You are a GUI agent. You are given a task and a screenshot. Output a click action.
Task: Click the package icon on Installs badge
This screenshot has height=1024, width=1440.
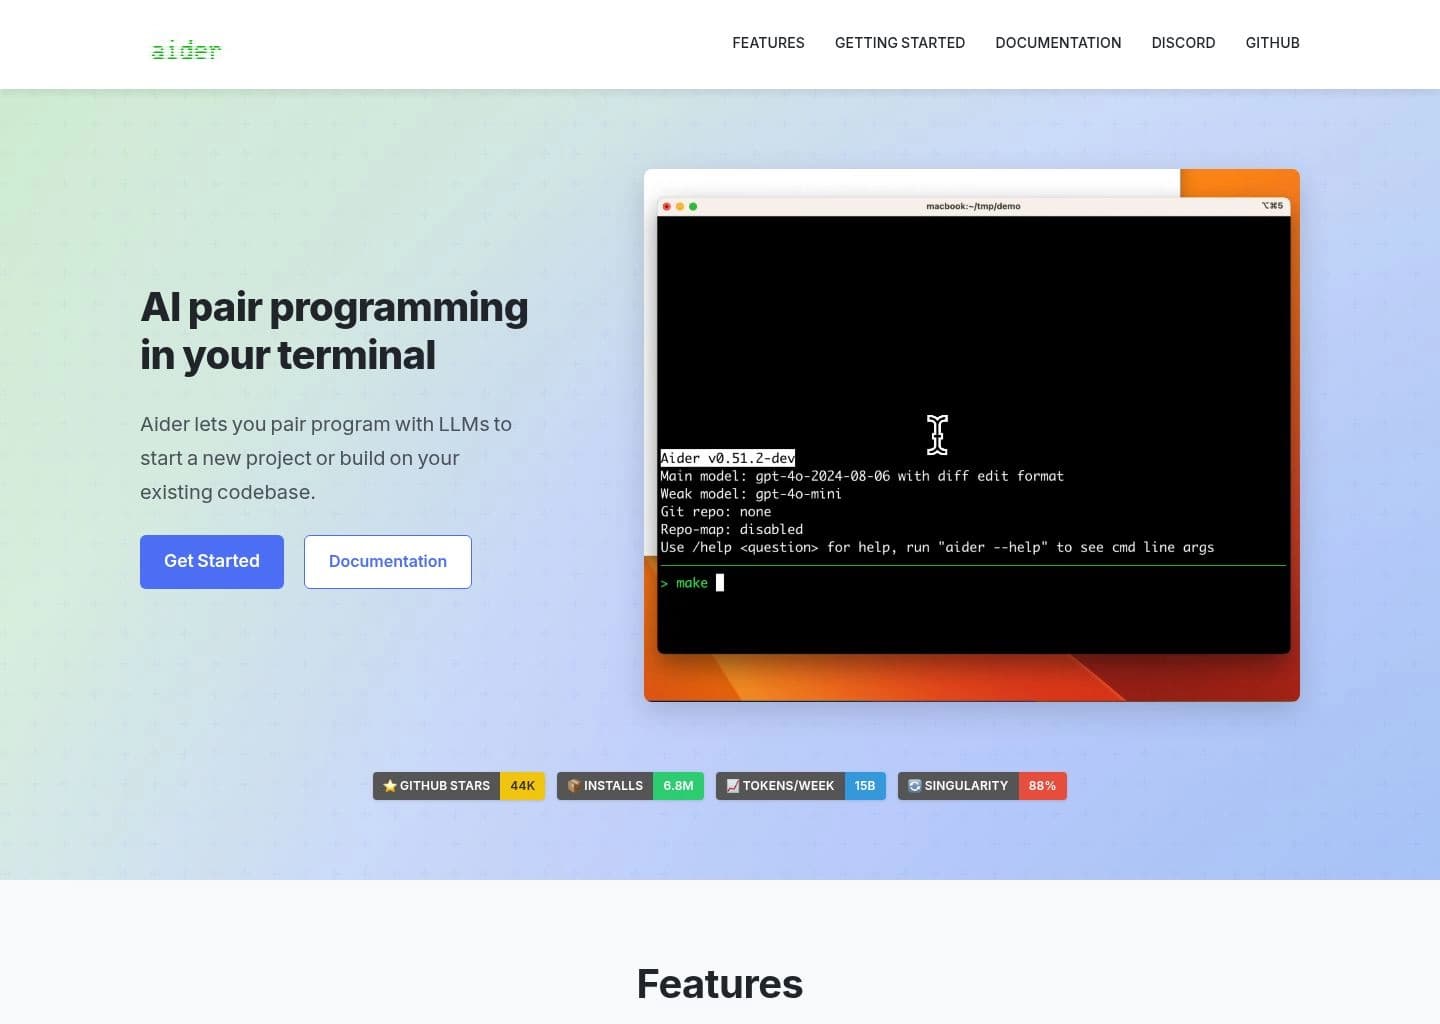(x=574, y=786)
